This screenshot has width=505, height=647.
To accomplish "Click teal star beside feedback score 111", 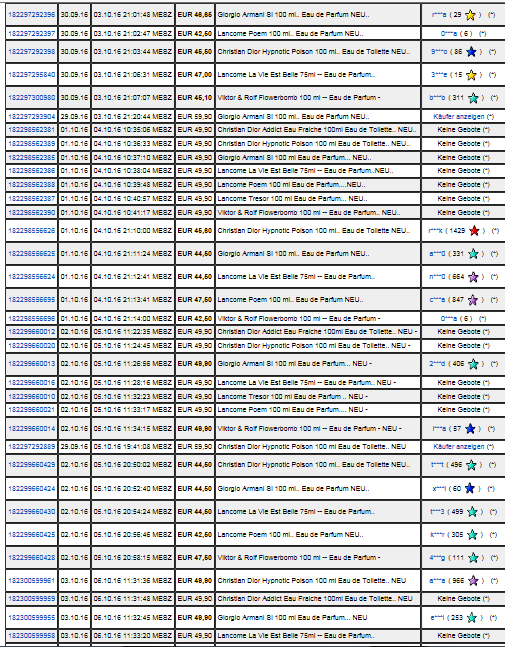I will click(x=473, y=558).
